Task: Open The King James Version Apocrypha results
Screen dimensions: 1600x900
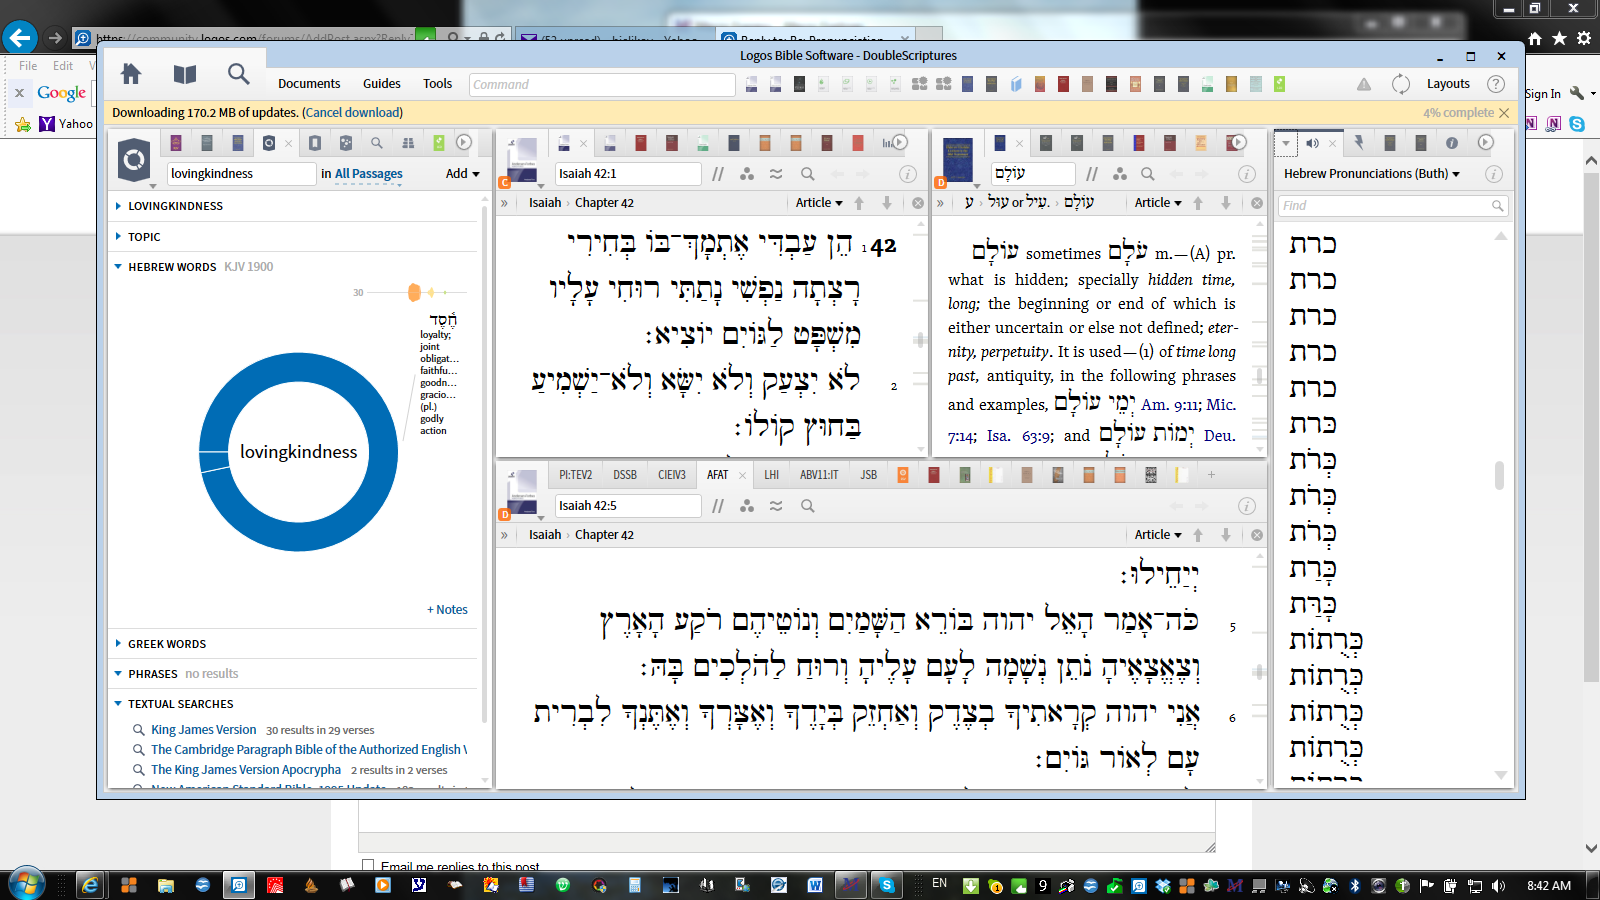Action: (x=246, y=770)
